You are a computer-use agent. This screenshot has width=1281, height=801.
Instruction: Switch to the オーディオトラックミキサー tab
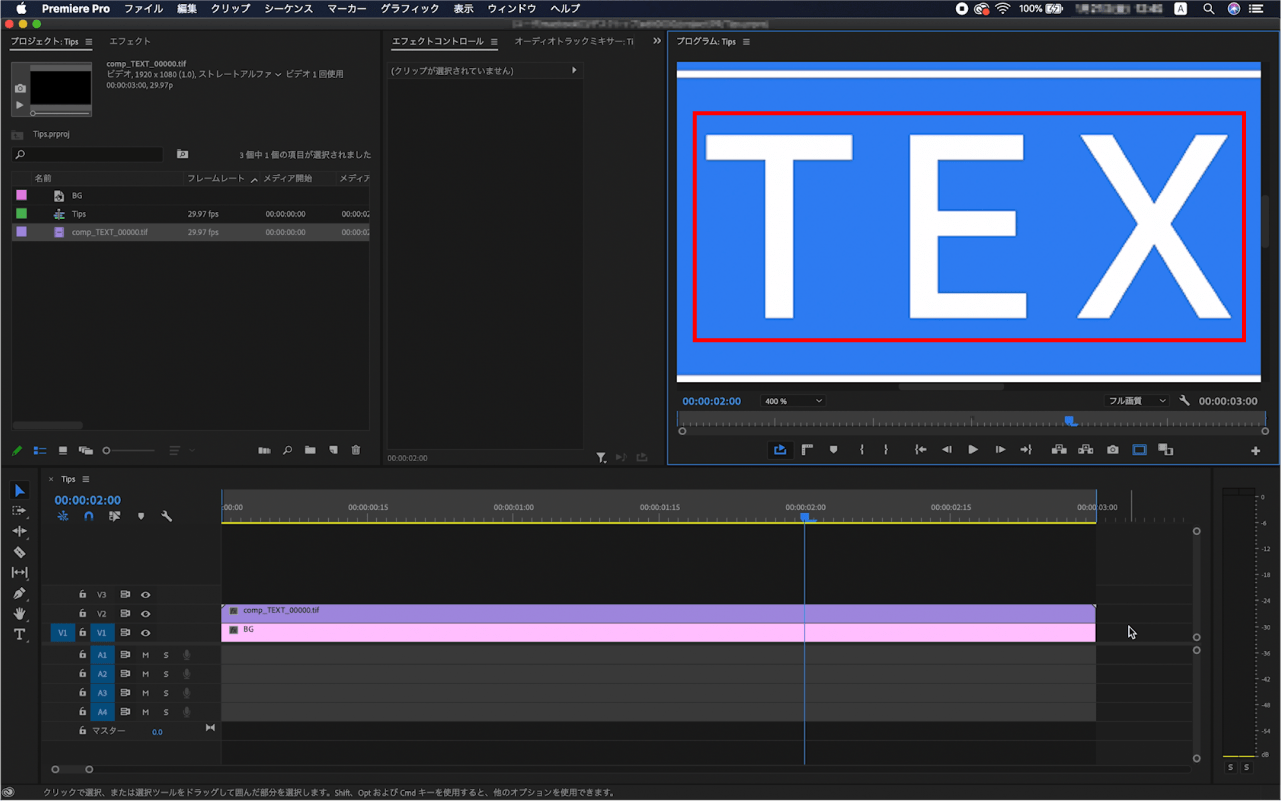574,41
